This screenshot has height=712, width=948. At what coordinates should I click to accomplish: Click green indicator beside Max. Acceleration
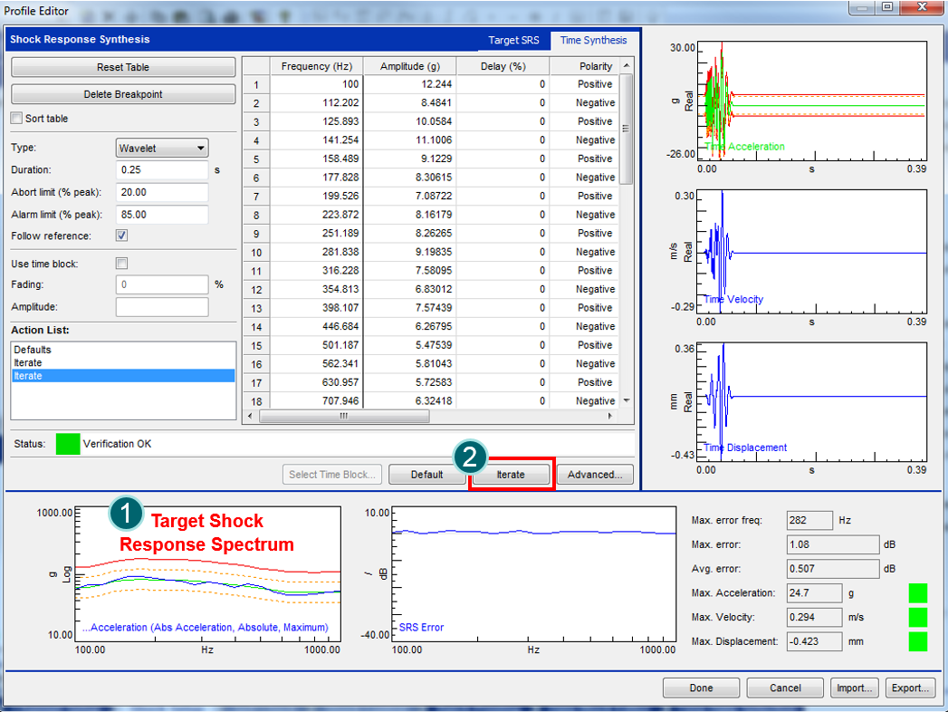(917, 593)
